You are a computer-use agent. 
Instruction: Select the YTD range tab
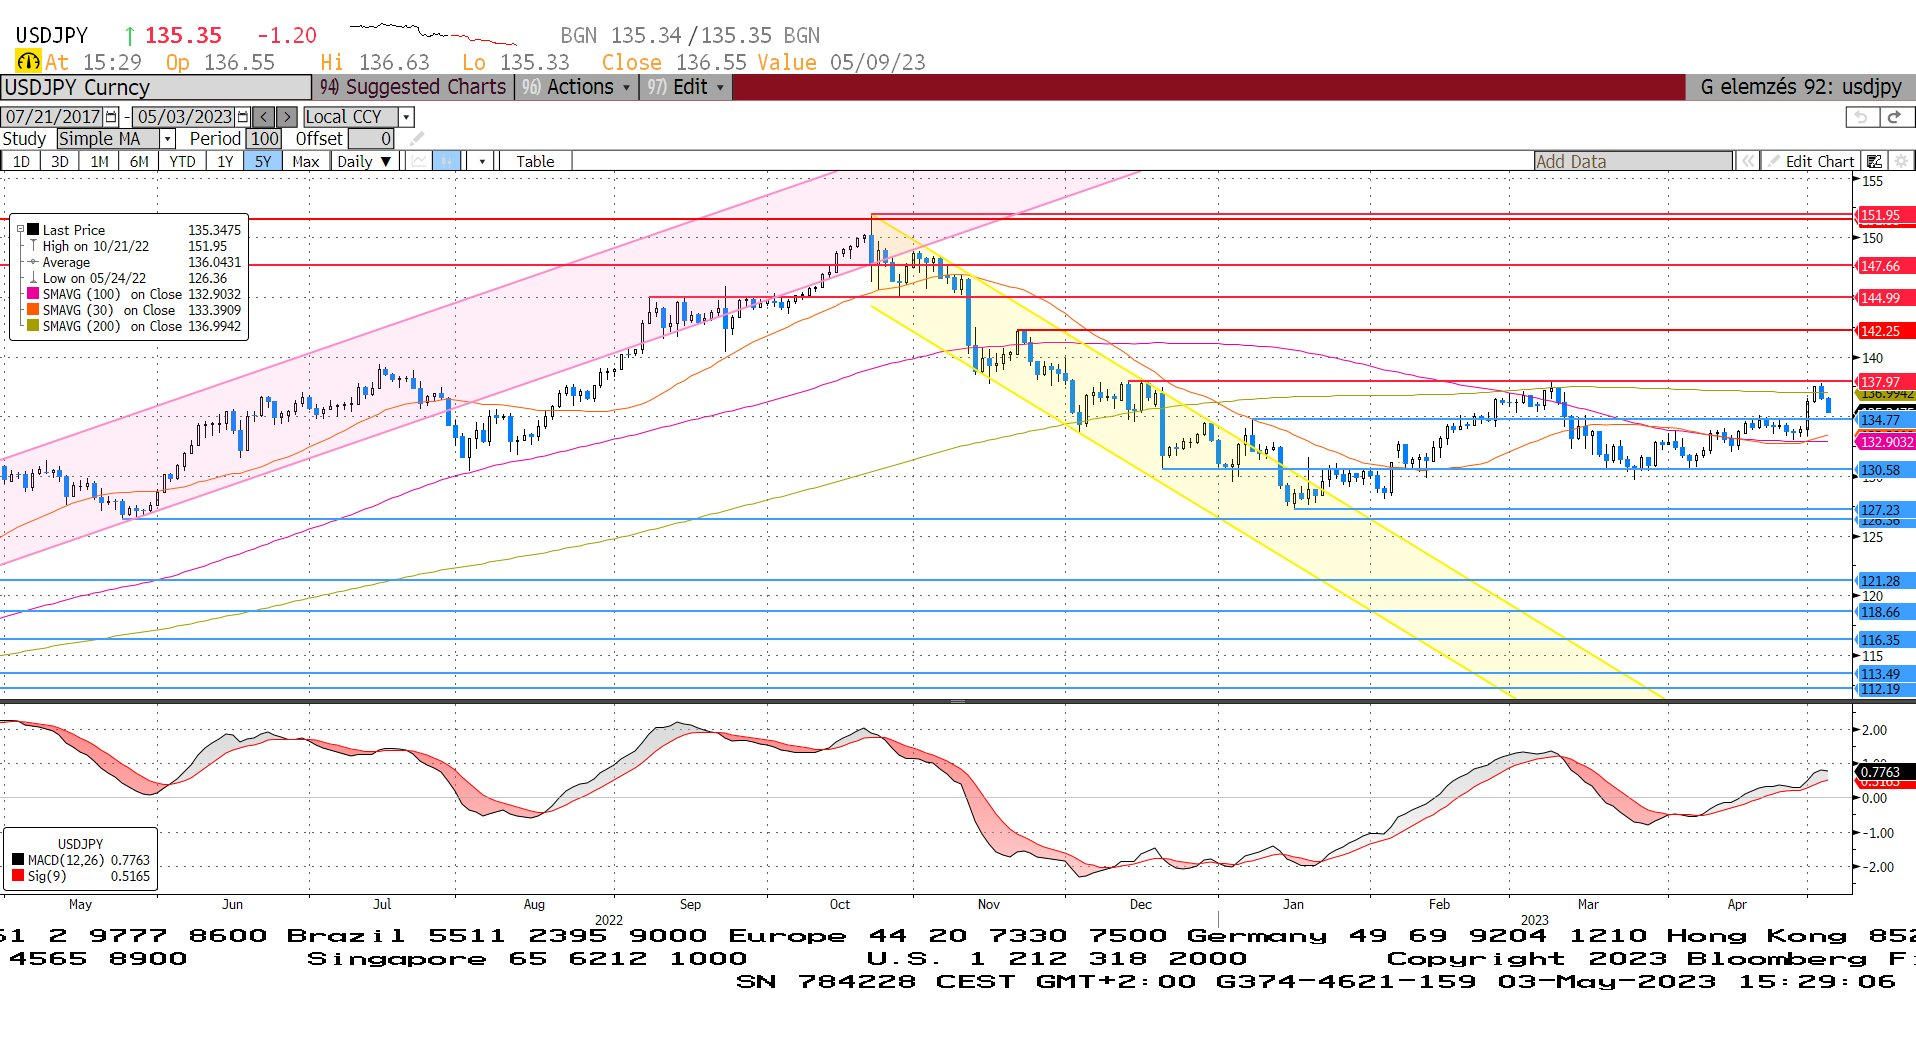182,161
